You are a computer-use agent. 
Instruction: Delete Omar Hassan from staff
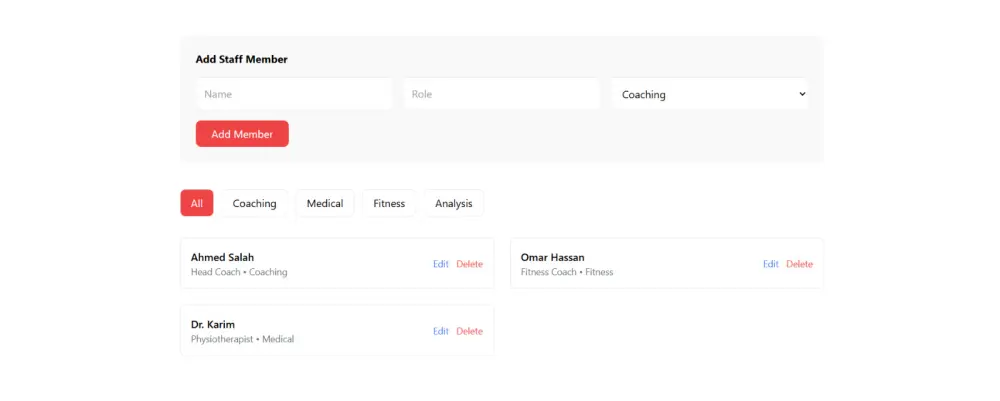pyautogui.click(x=800, y=264)
